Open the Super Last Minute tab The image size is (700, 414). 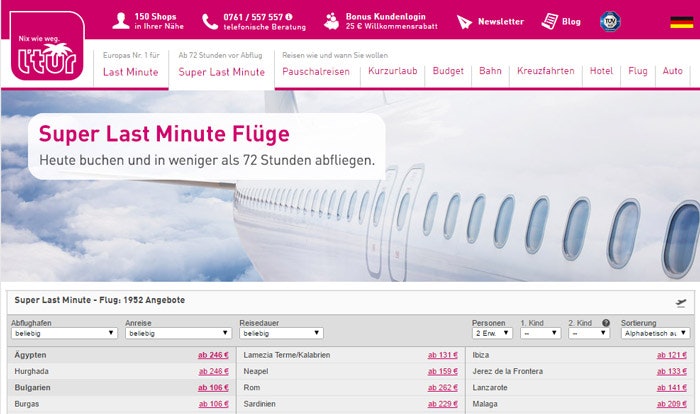[x=221, y=72]
